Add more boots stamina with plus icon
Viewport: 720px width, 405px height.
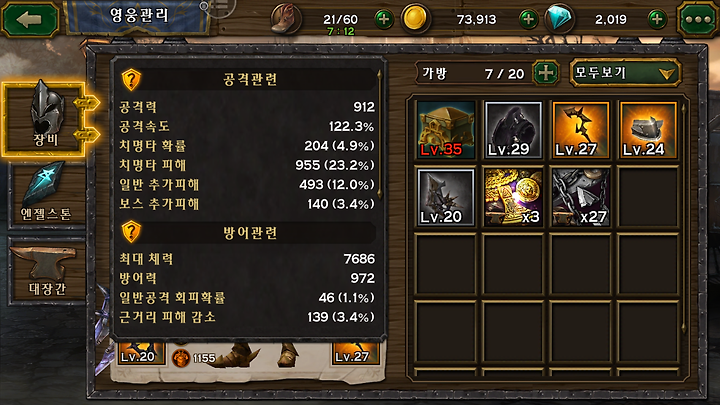click(384, 19)
